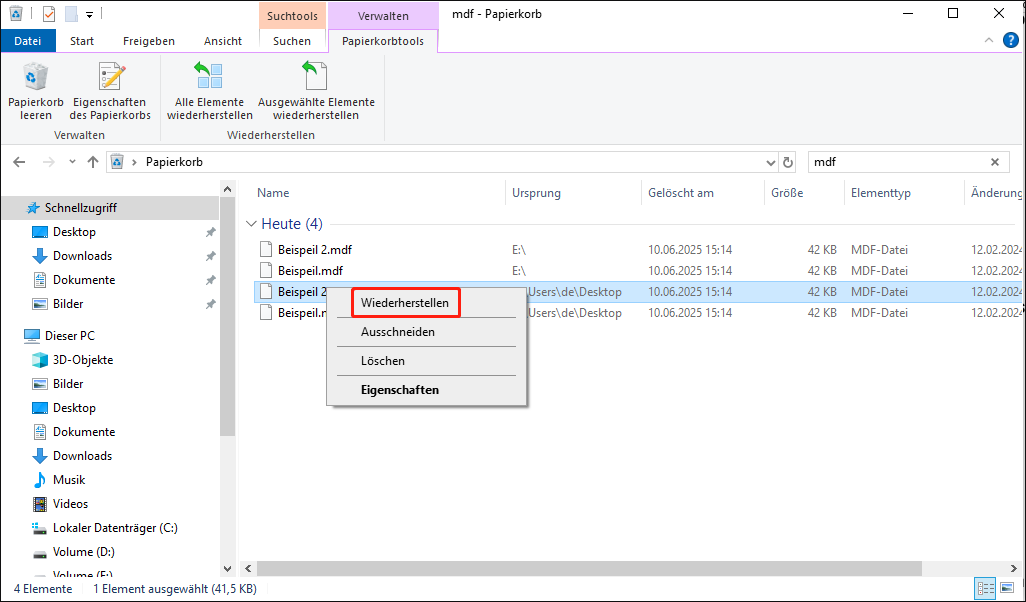
Task: Clear the mdf search with X
Action: 995,162
